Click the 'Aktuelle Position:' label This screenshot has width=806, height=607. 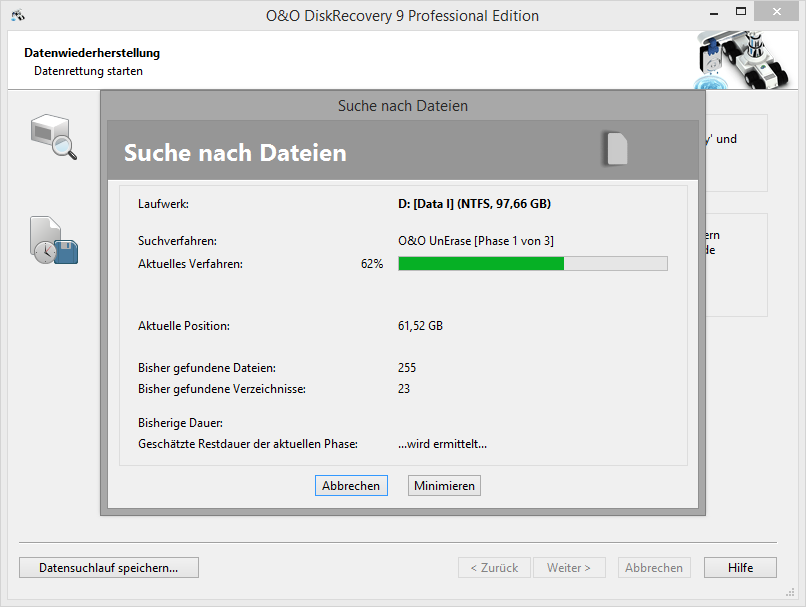click(184, 326)
